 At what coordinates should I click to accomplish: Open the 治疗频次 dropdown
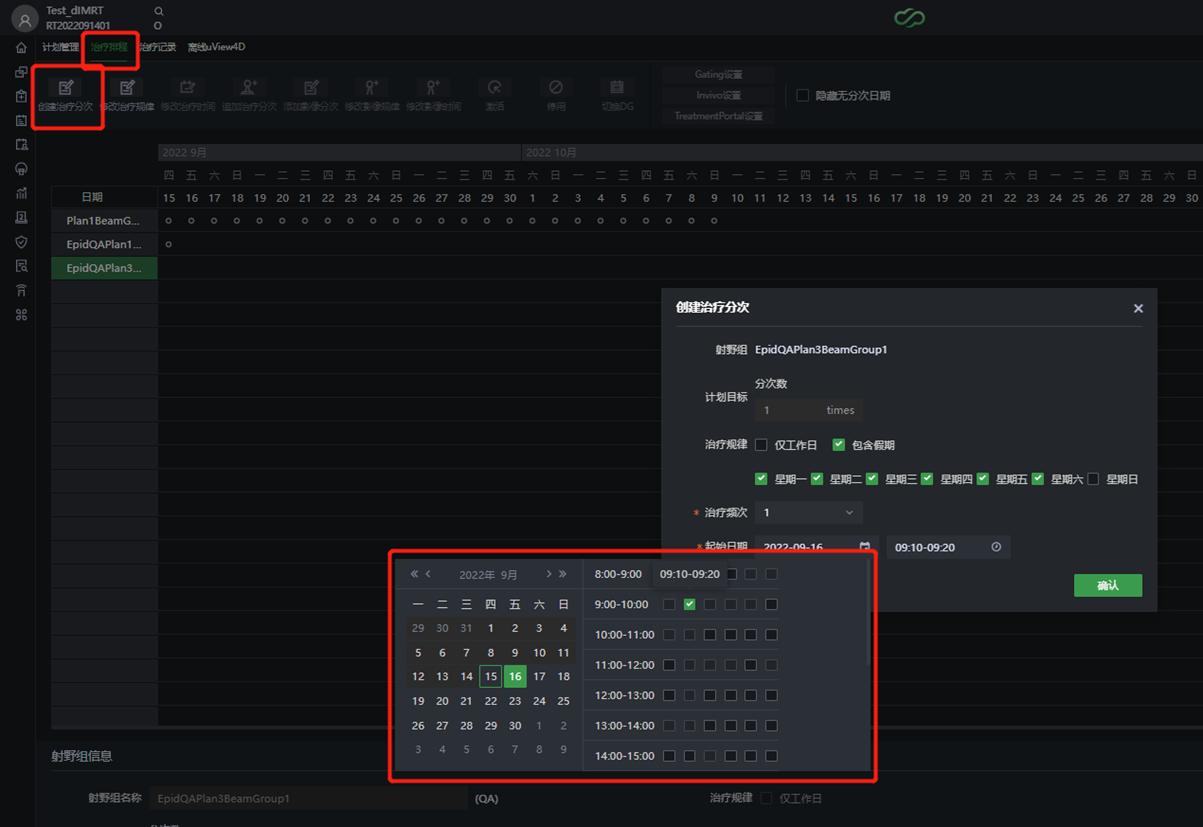point(809,513)
